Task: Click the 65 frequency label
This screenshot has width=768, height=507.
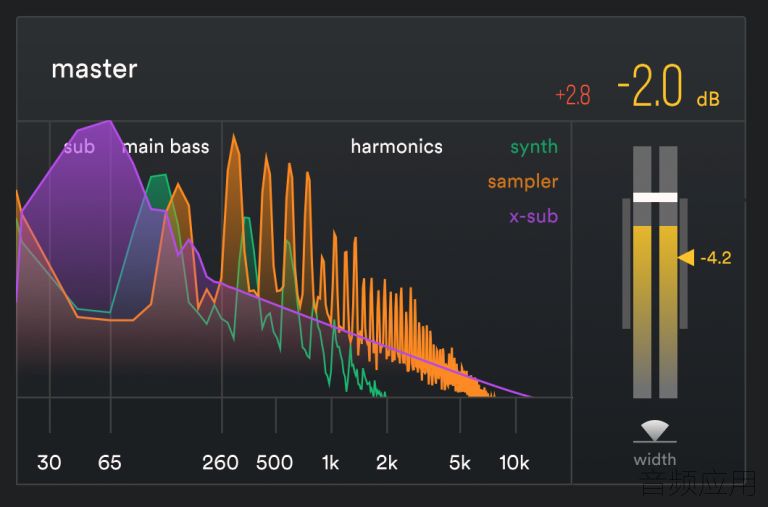Action: click(109, 462)
